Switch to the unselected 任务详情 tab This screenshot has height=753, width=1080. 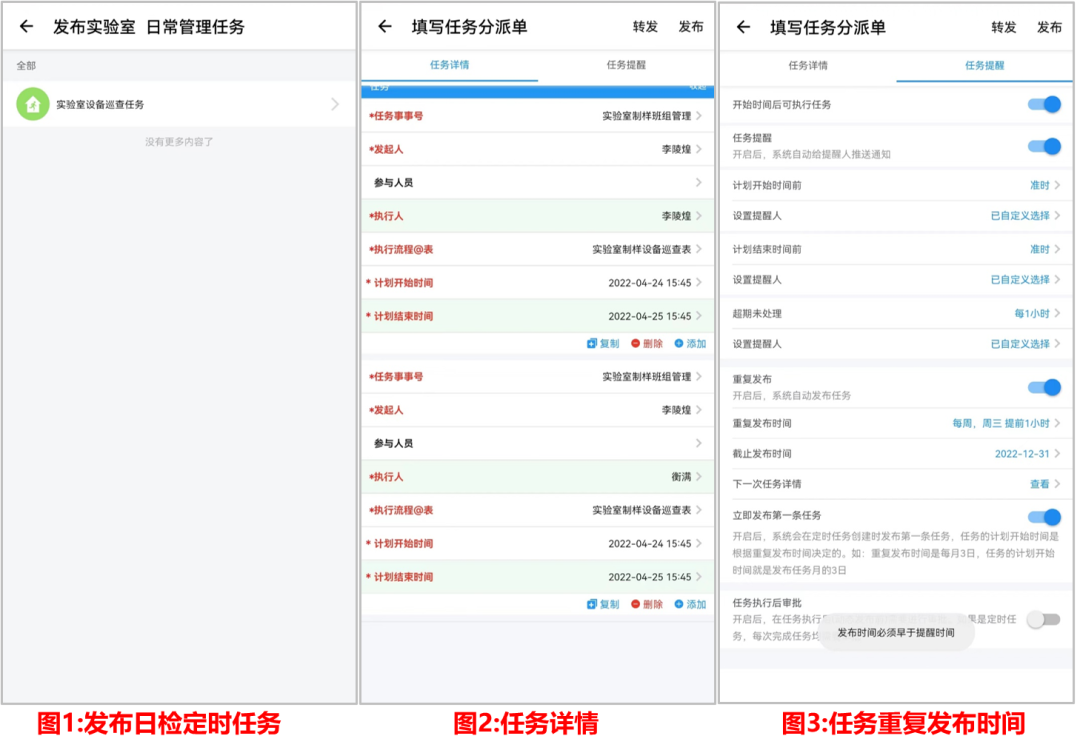tap(808, 65)
